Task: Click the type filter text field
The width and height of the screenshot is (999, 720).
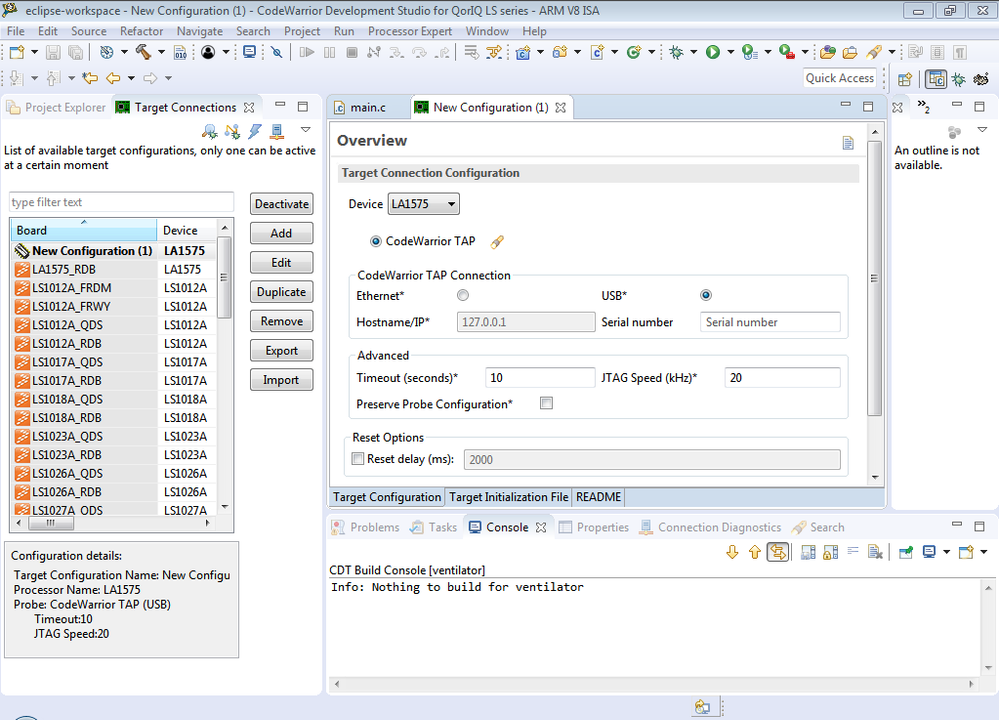Action: (x=122, y=202)
